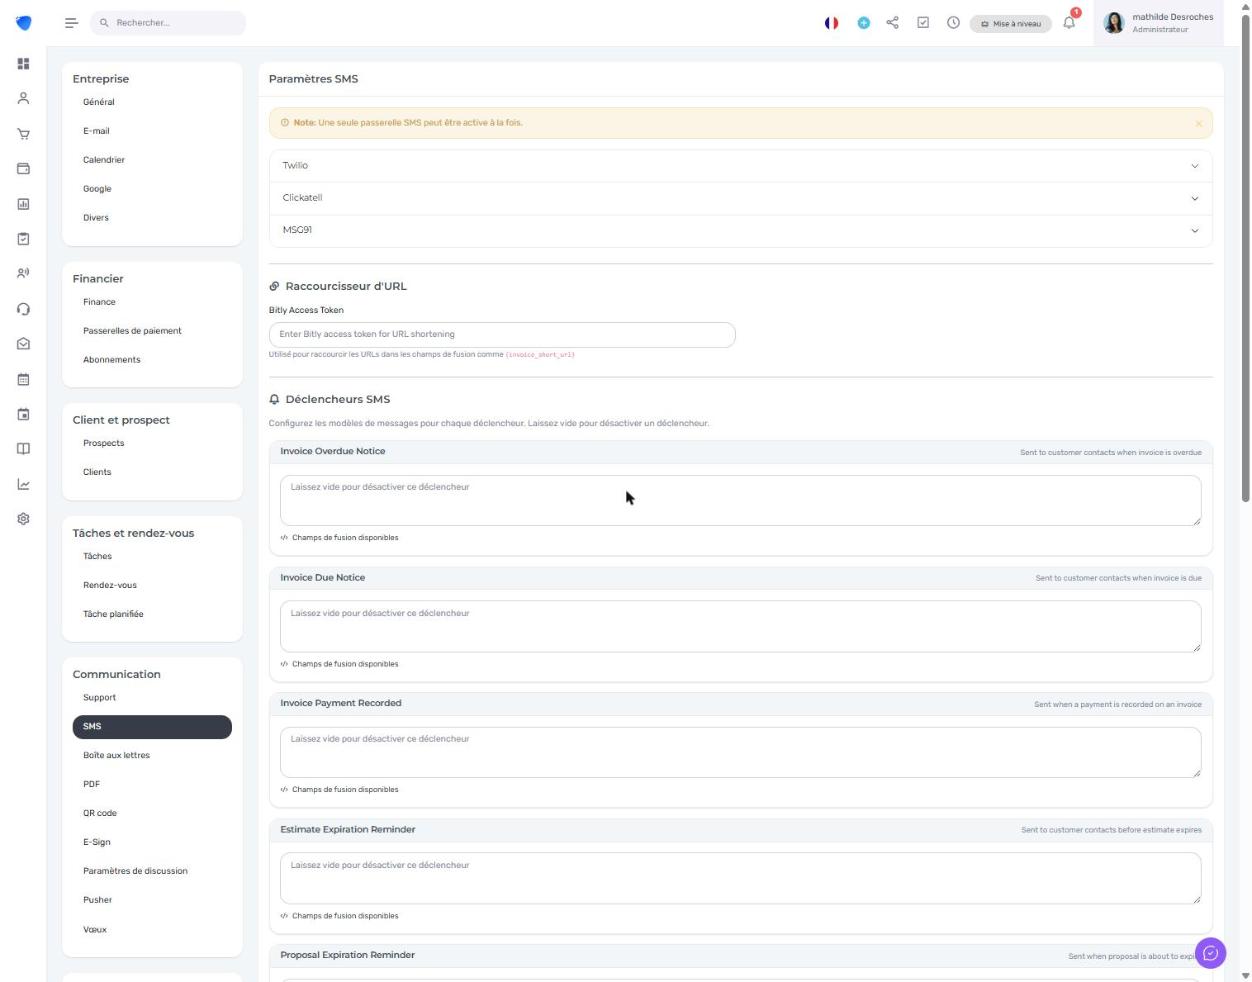Open Paramètres de discussion settings
The height and width of the screenshot is (982, 1252).
(135, 872)
